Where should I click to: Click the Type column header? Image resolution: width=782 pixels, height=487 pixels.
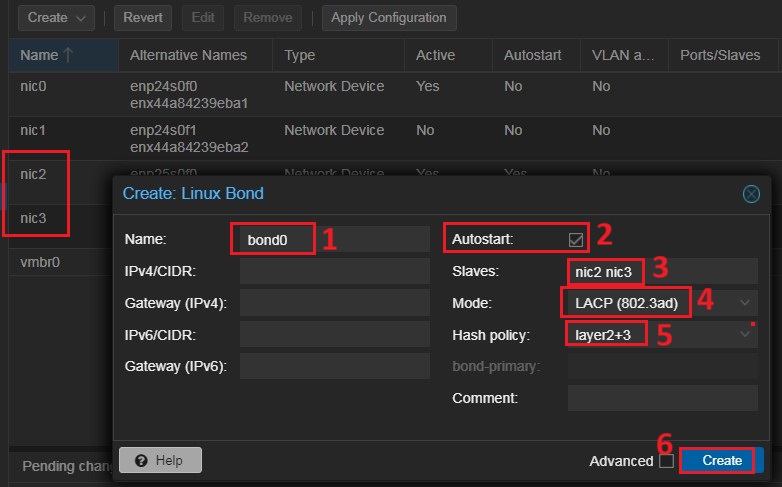338,55
